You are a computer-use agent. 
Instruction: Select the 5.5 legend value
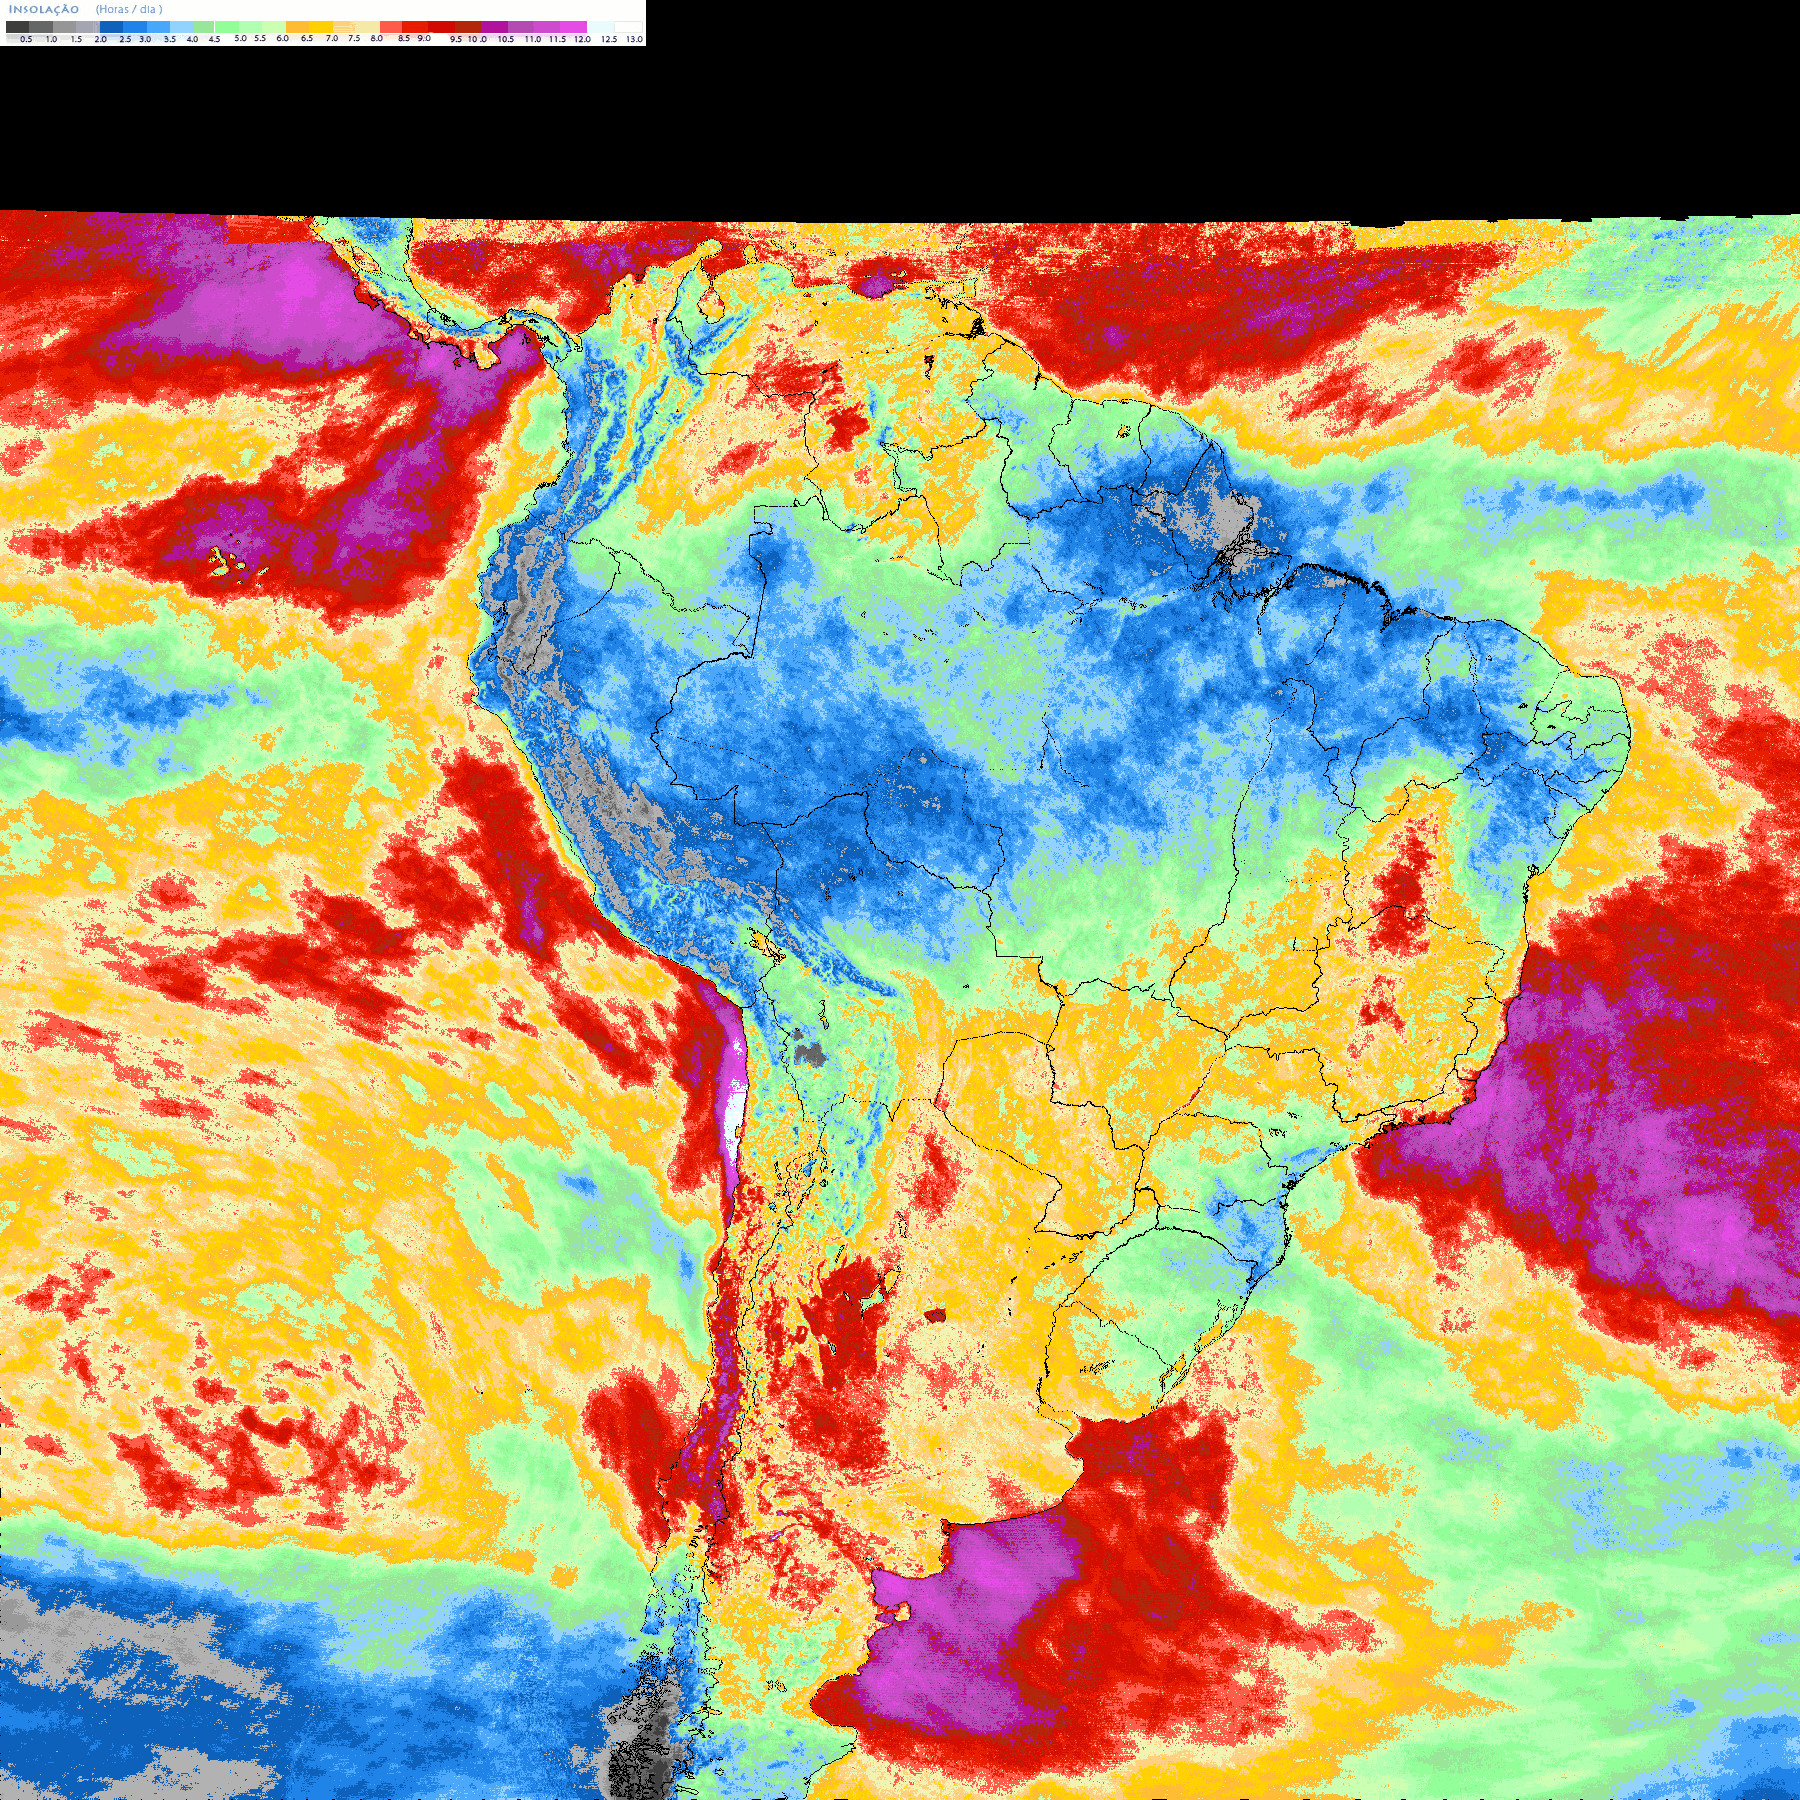[260, 38]
